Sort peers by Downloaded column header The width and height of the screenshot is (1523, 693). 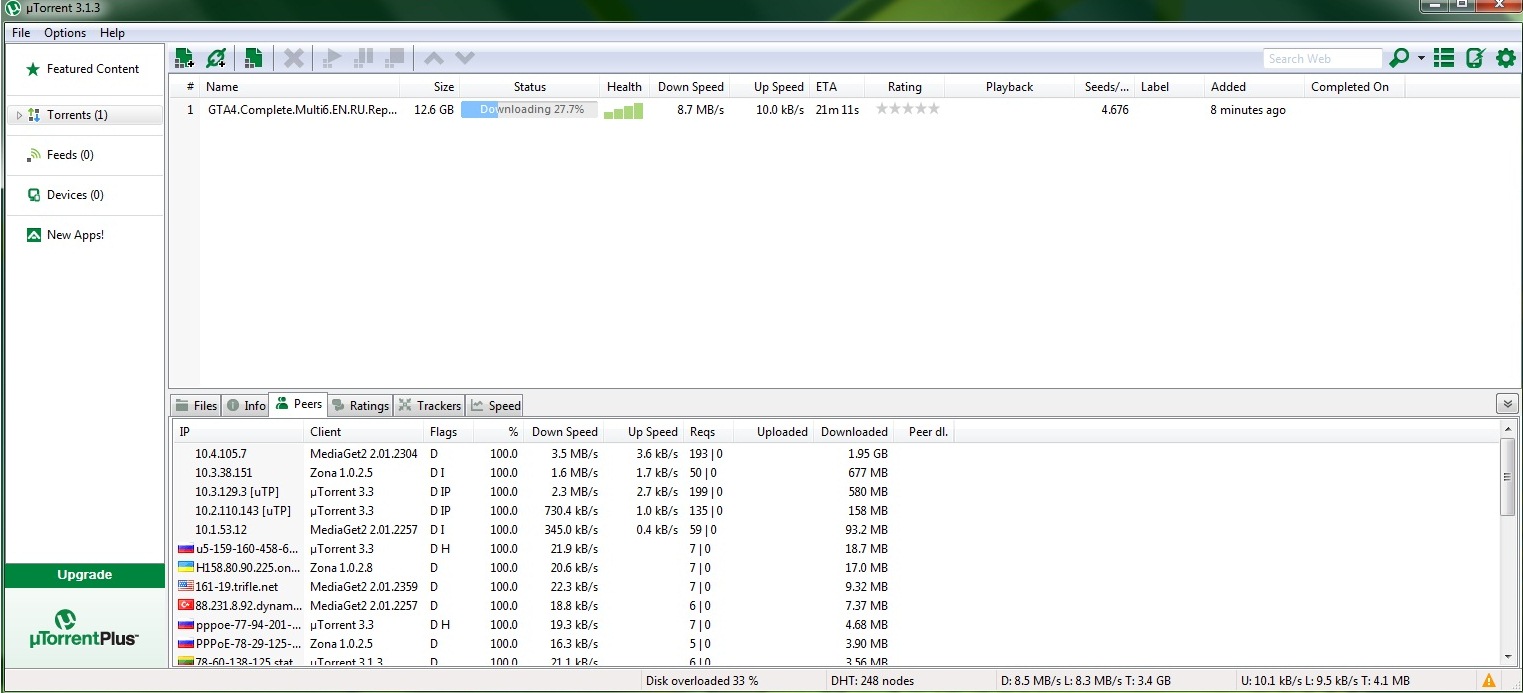point(853,432)
